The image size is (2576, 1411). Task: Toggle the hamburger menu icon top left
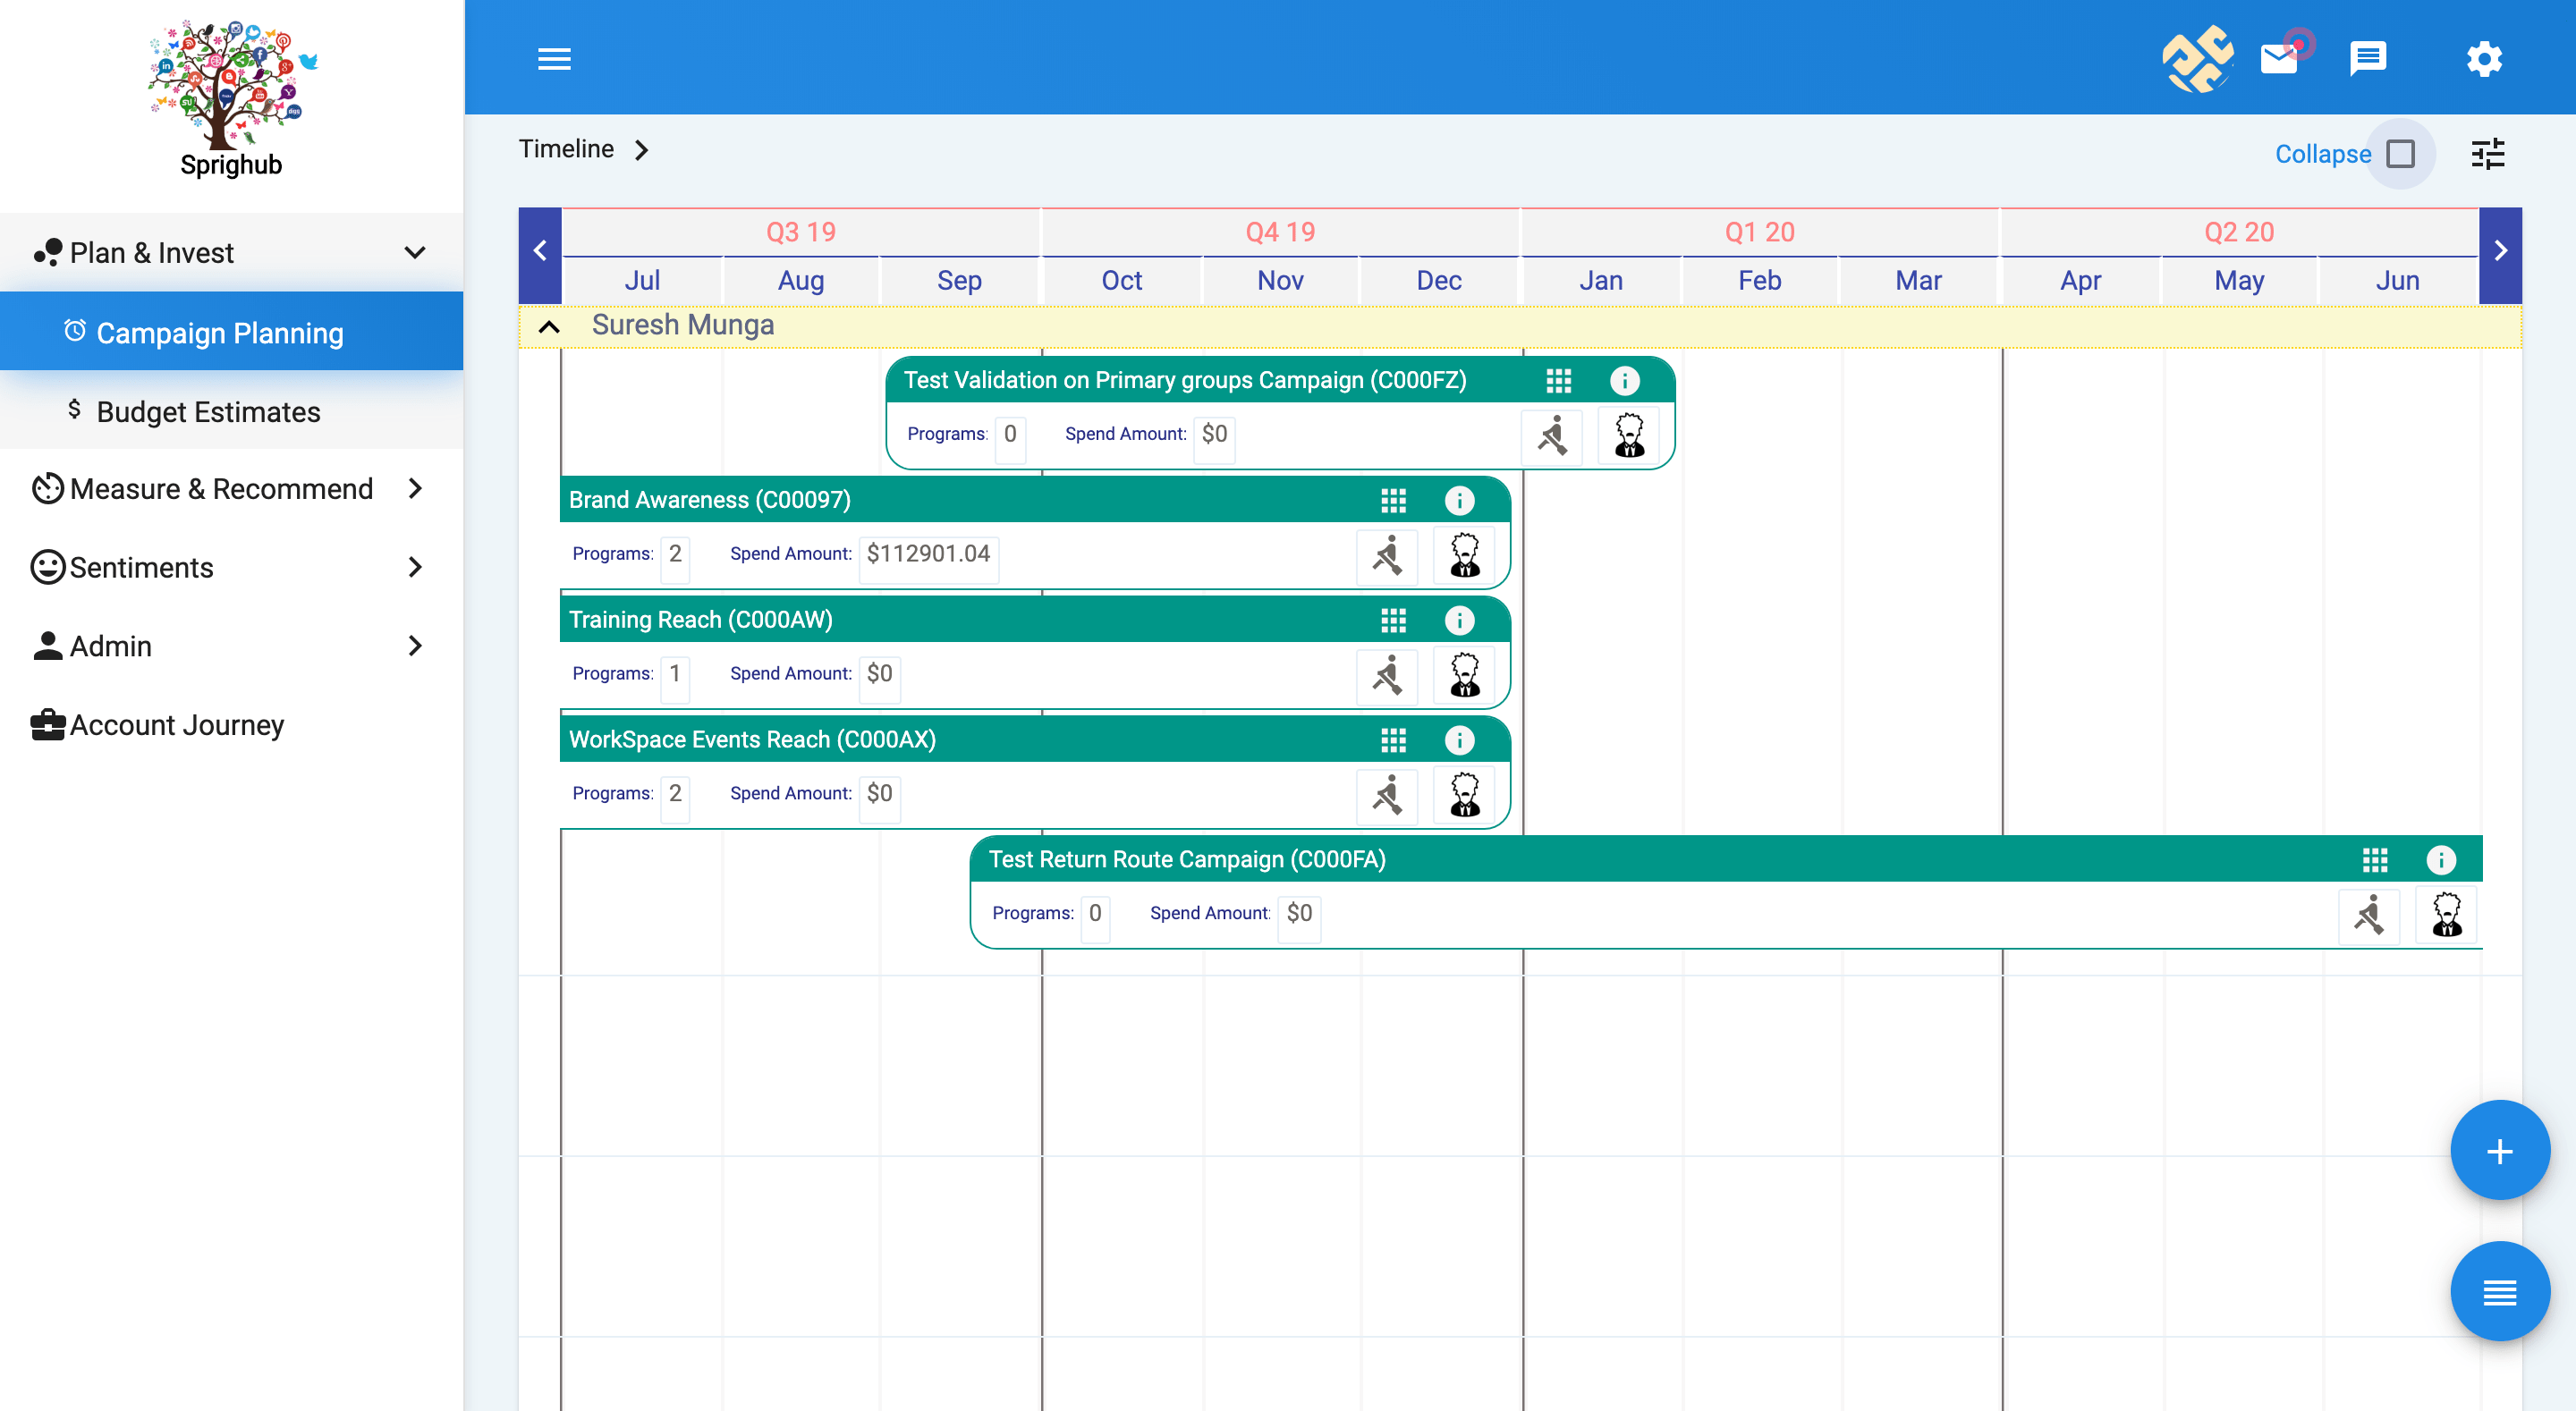coord(555,59)
